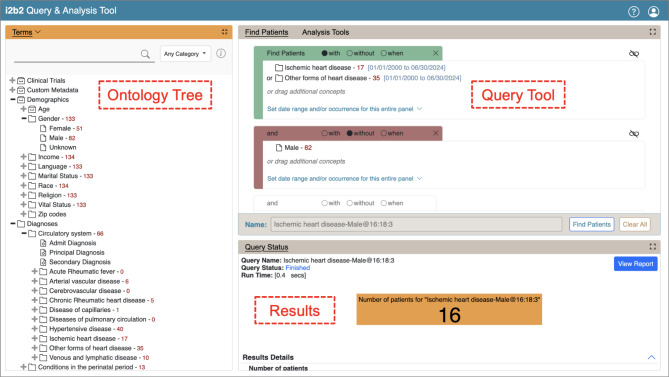This screenshot has width=669, height=377.
Task: Click the search magnifier icon in Terms
Action: pyautogui.click(x=145, y=54)
